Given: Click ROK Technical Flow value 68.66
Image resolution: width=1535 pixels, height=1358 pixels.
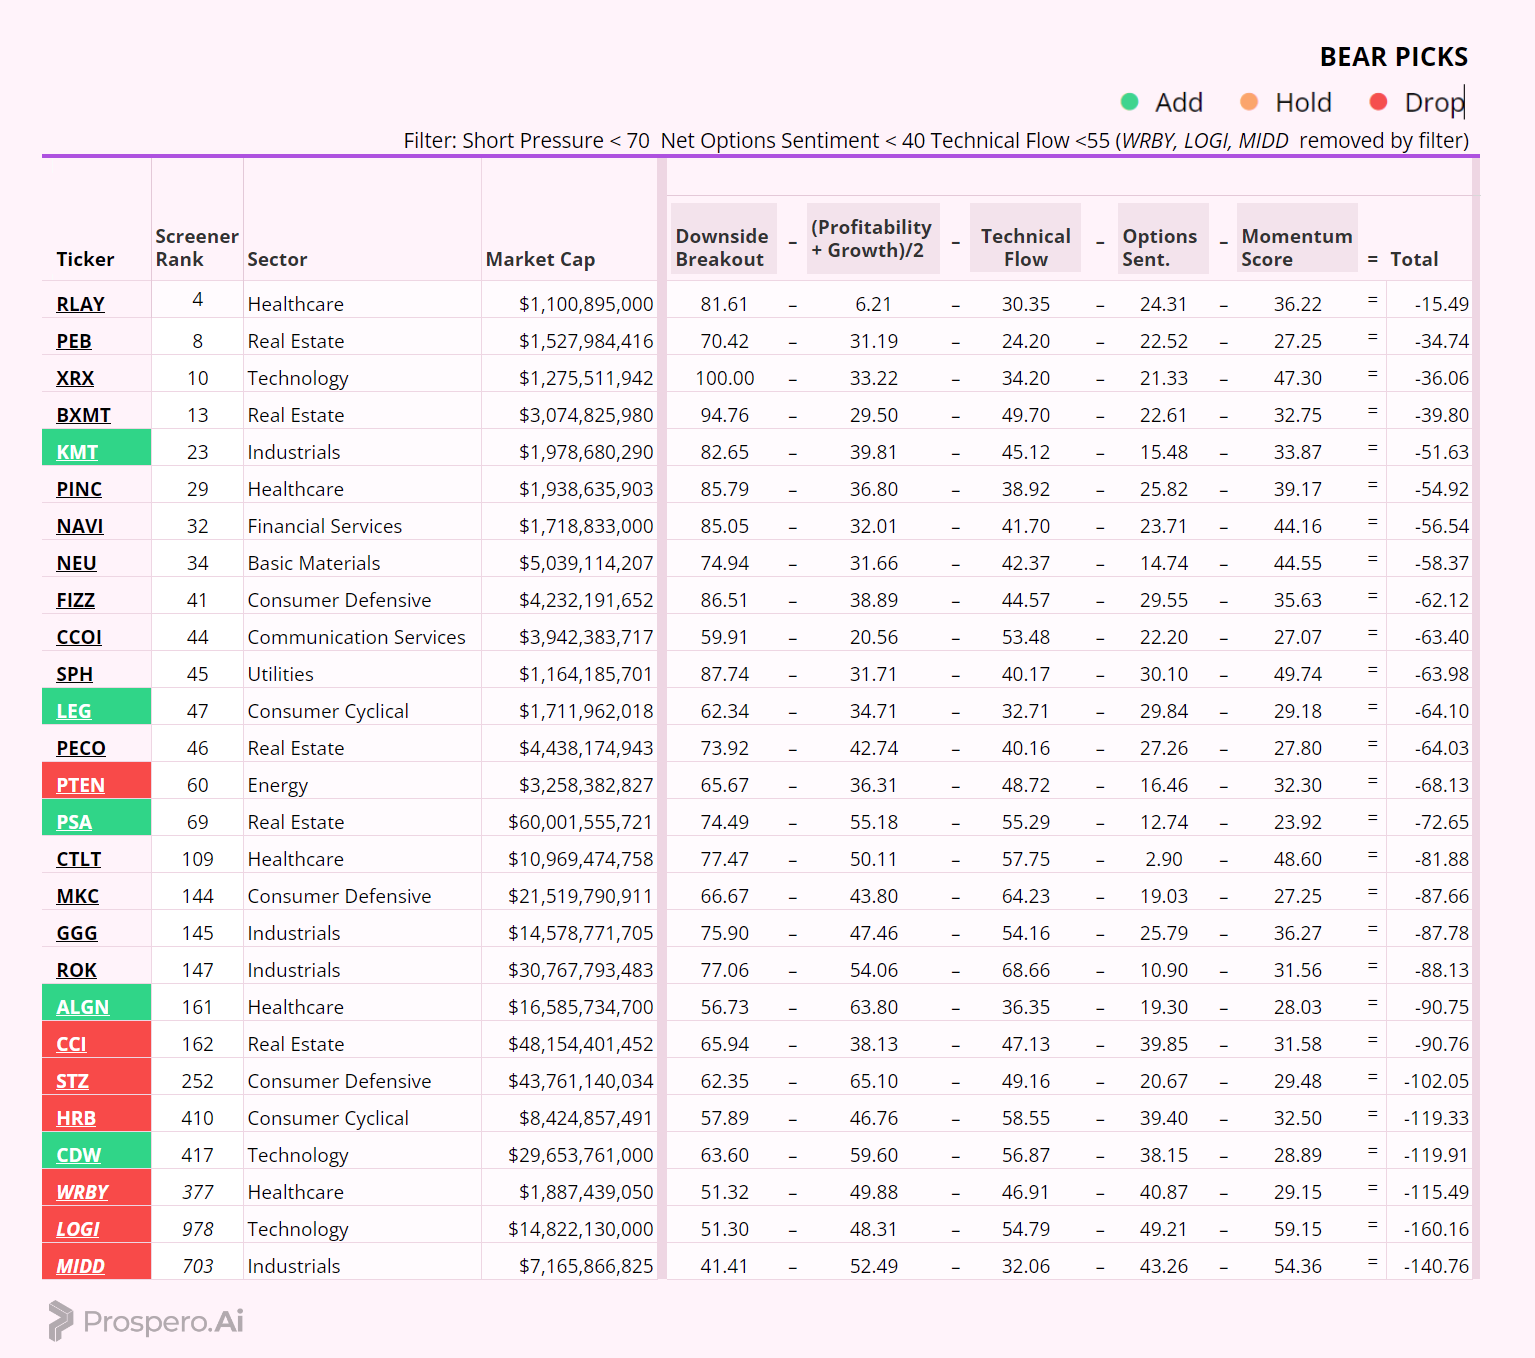Looking at the screenshot, I should tap(1026, 970).
